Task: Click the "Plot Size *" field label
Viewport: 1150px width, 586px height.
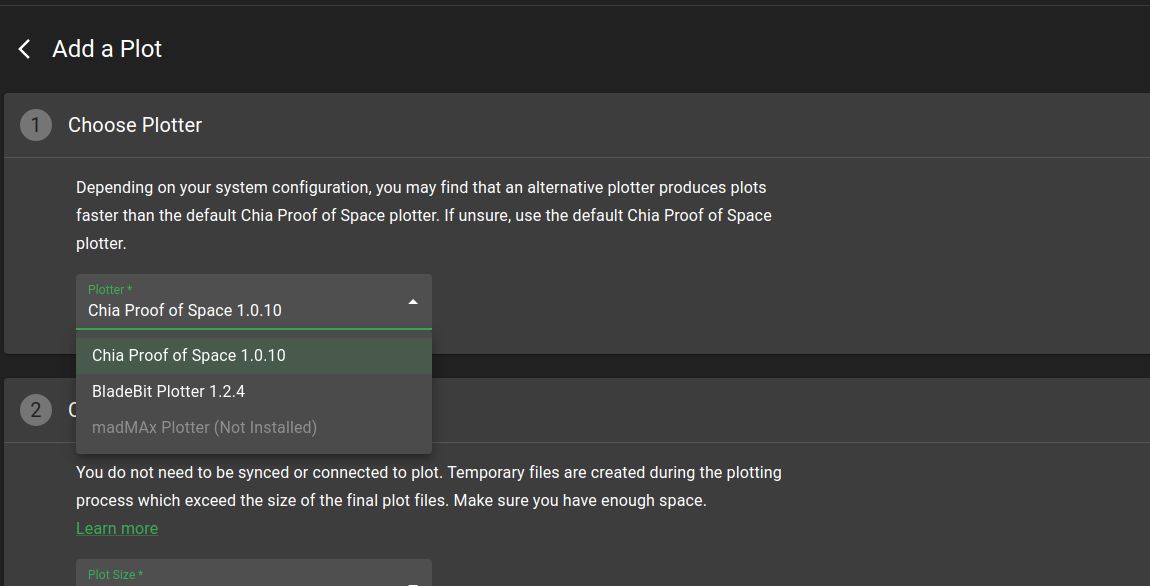Action: point(115,575)
